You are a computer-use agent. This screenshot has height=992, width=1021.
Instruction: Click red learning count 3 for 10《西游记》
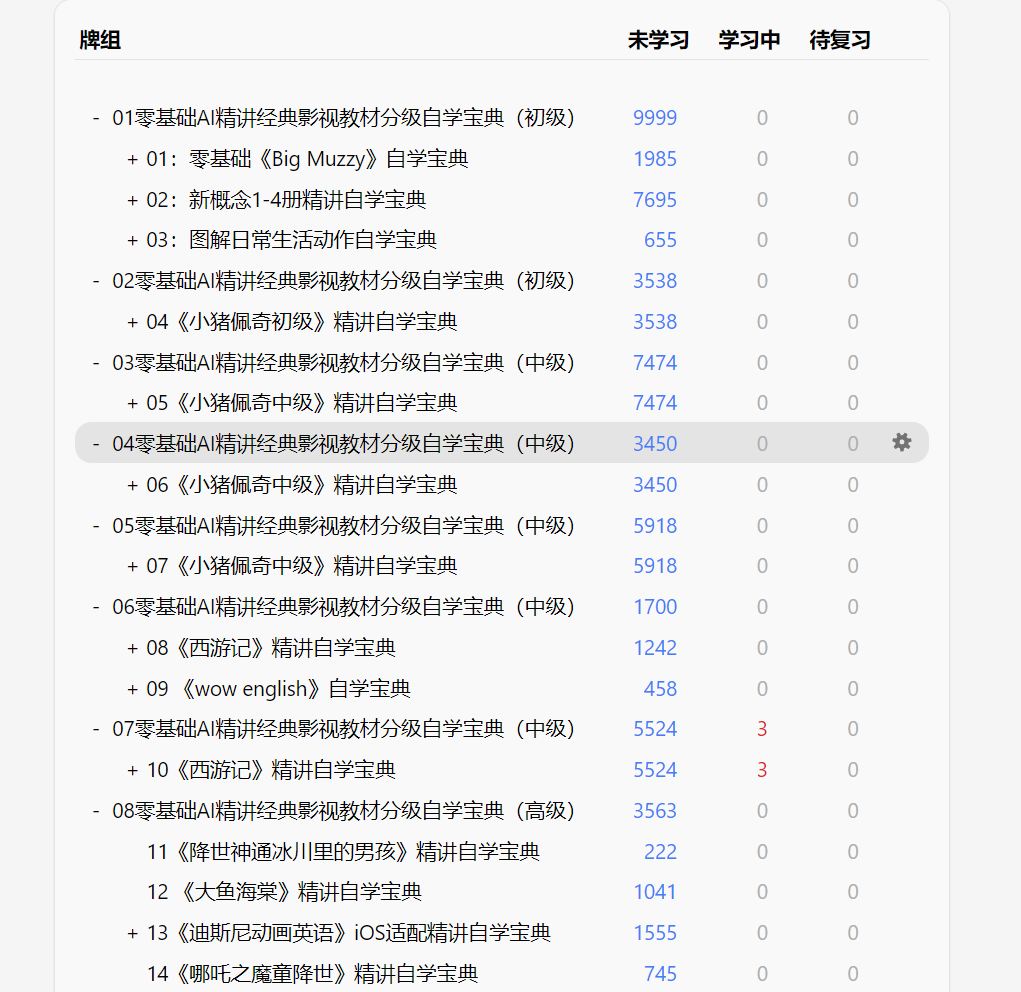[762, 770]
